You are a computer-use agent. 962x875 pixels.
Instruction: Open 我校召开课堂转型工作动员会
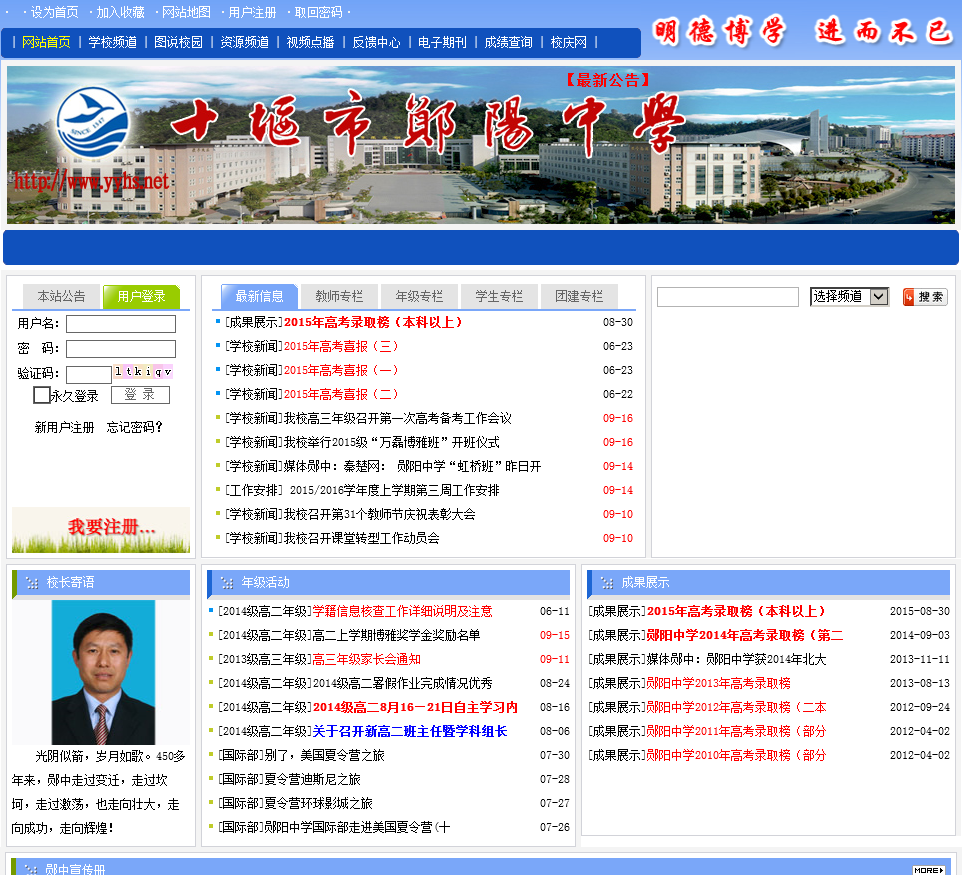[361, 539]
